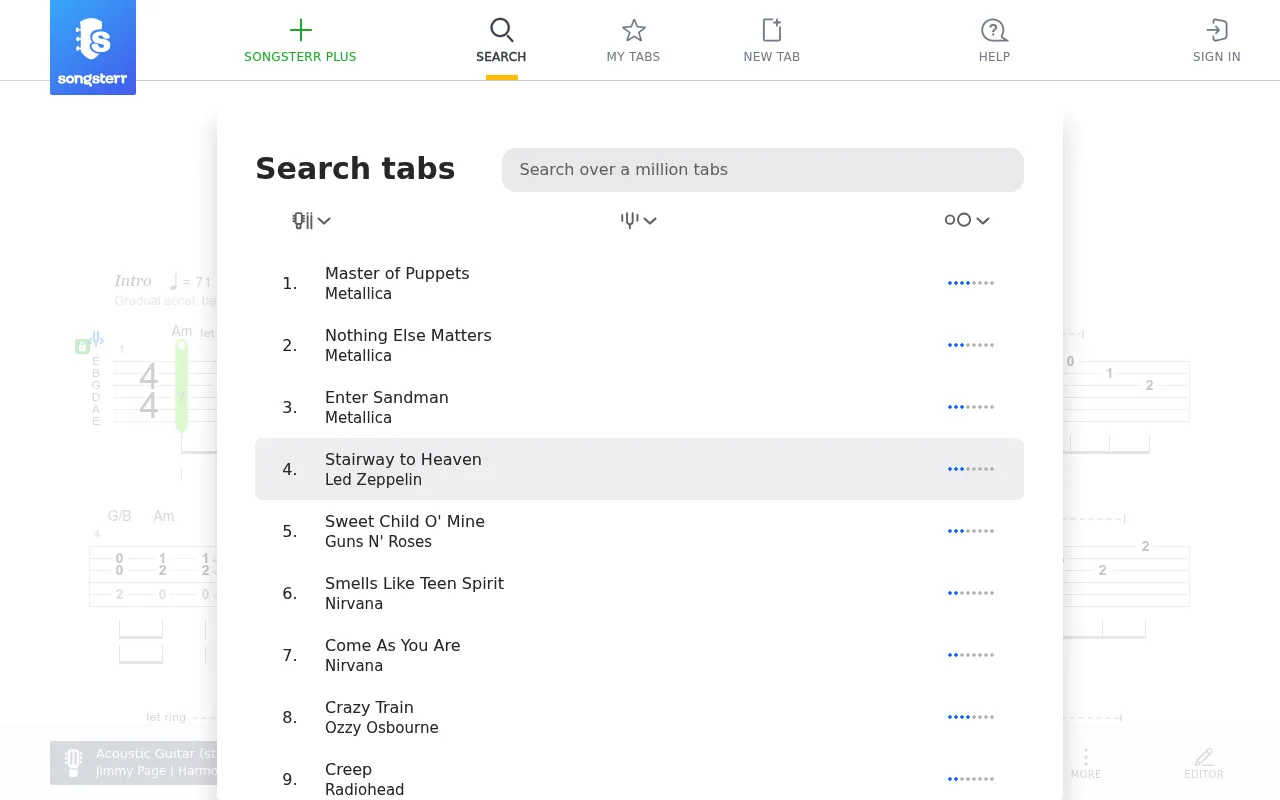
Task: Open My Tabs
Action: pos(633,42)
